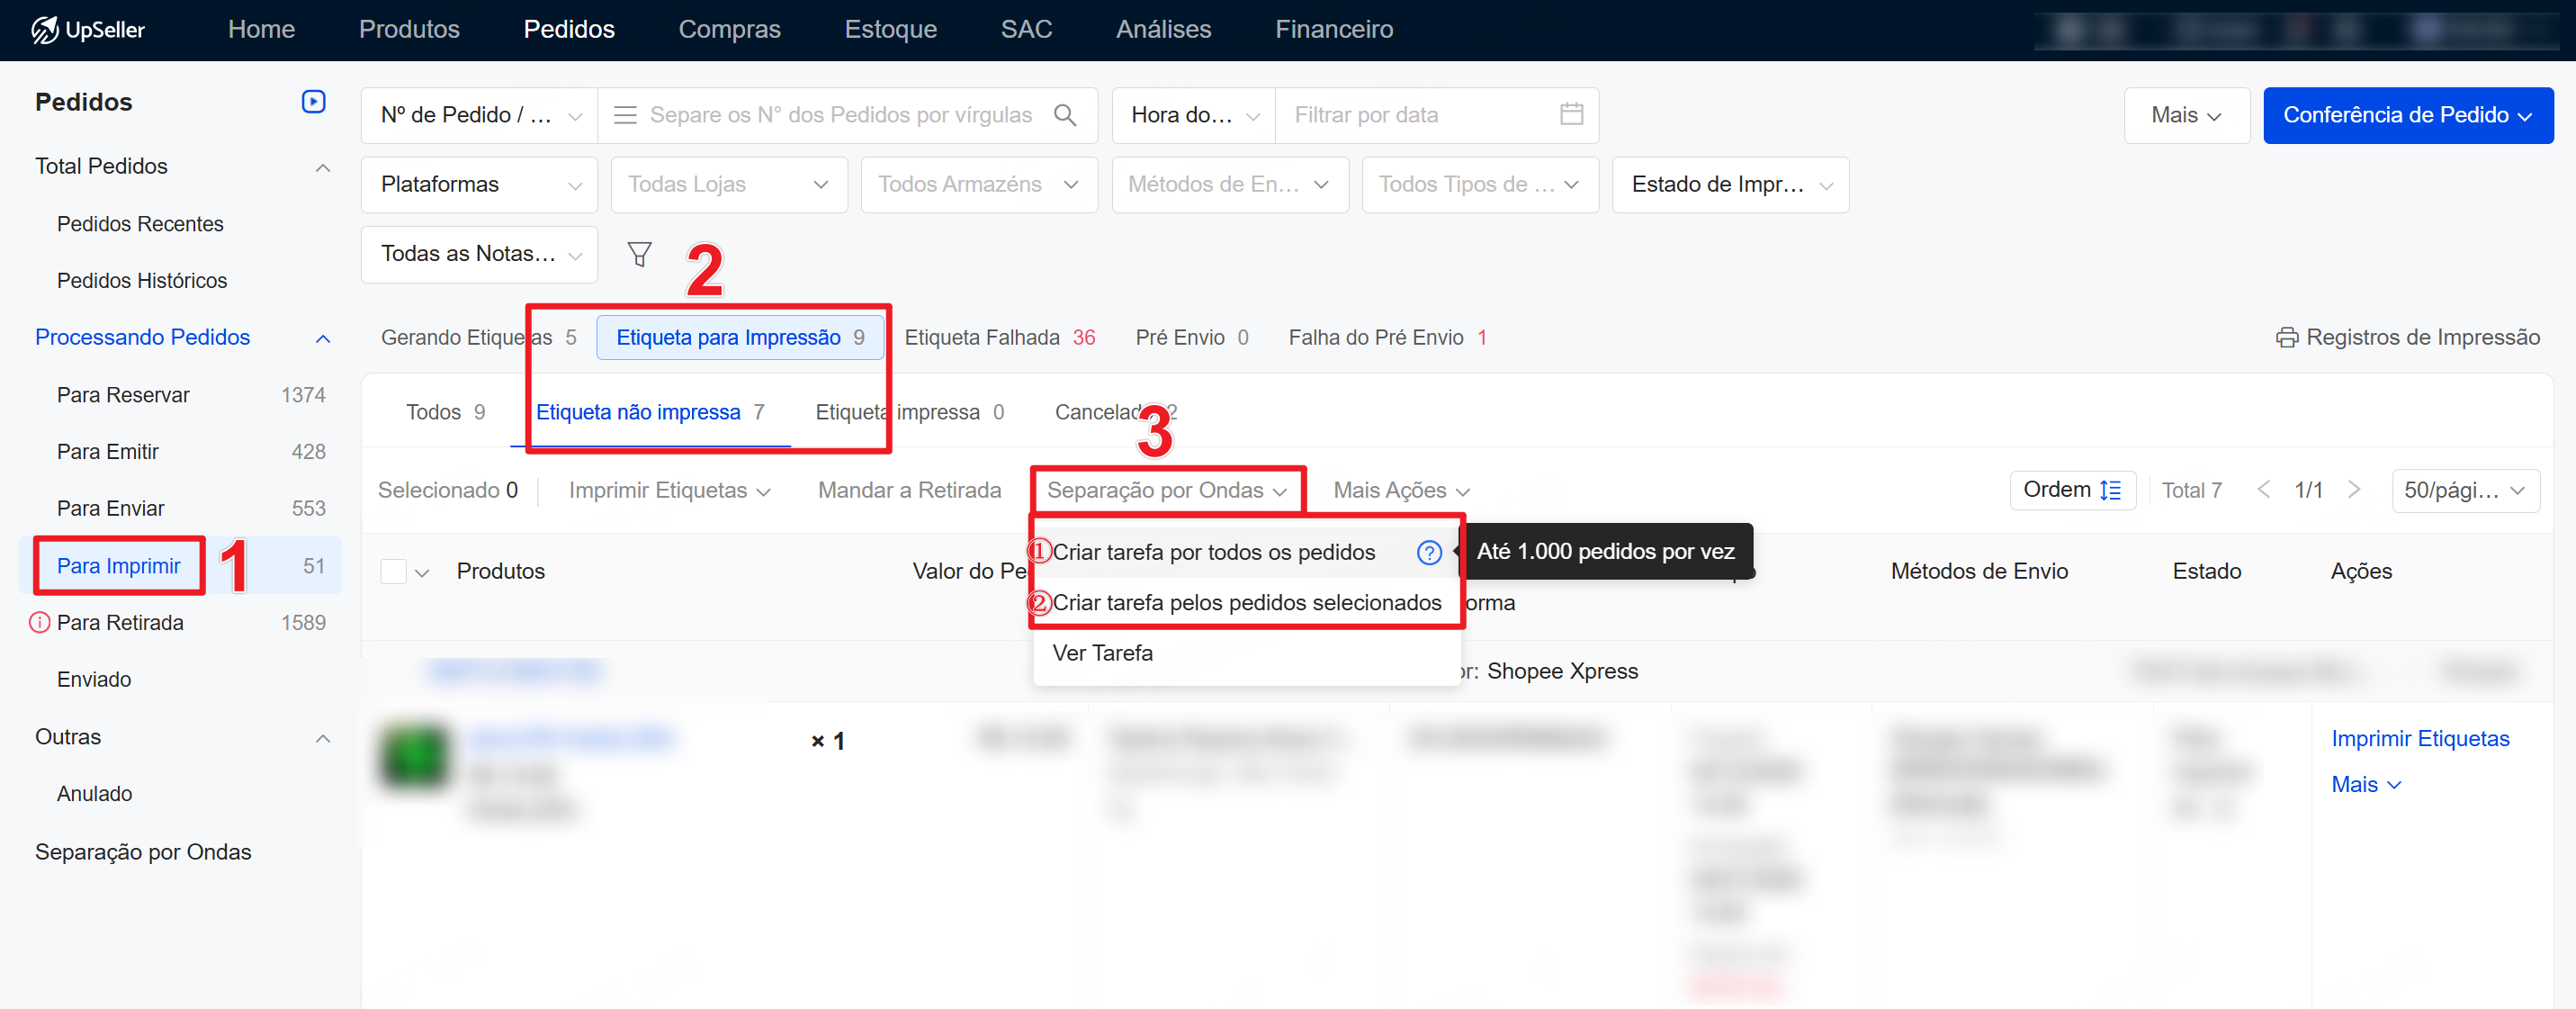Click the video tutorial icon beside Pedidos
This screenshot has width=2576, height=1009.
313,102
